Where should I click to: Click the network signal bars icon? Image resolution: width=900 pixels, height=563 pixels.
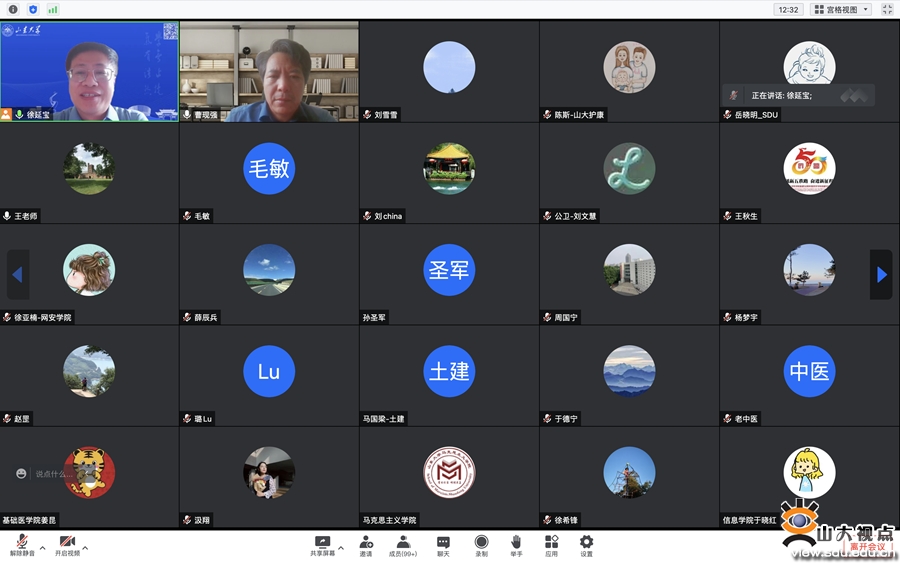52,10
